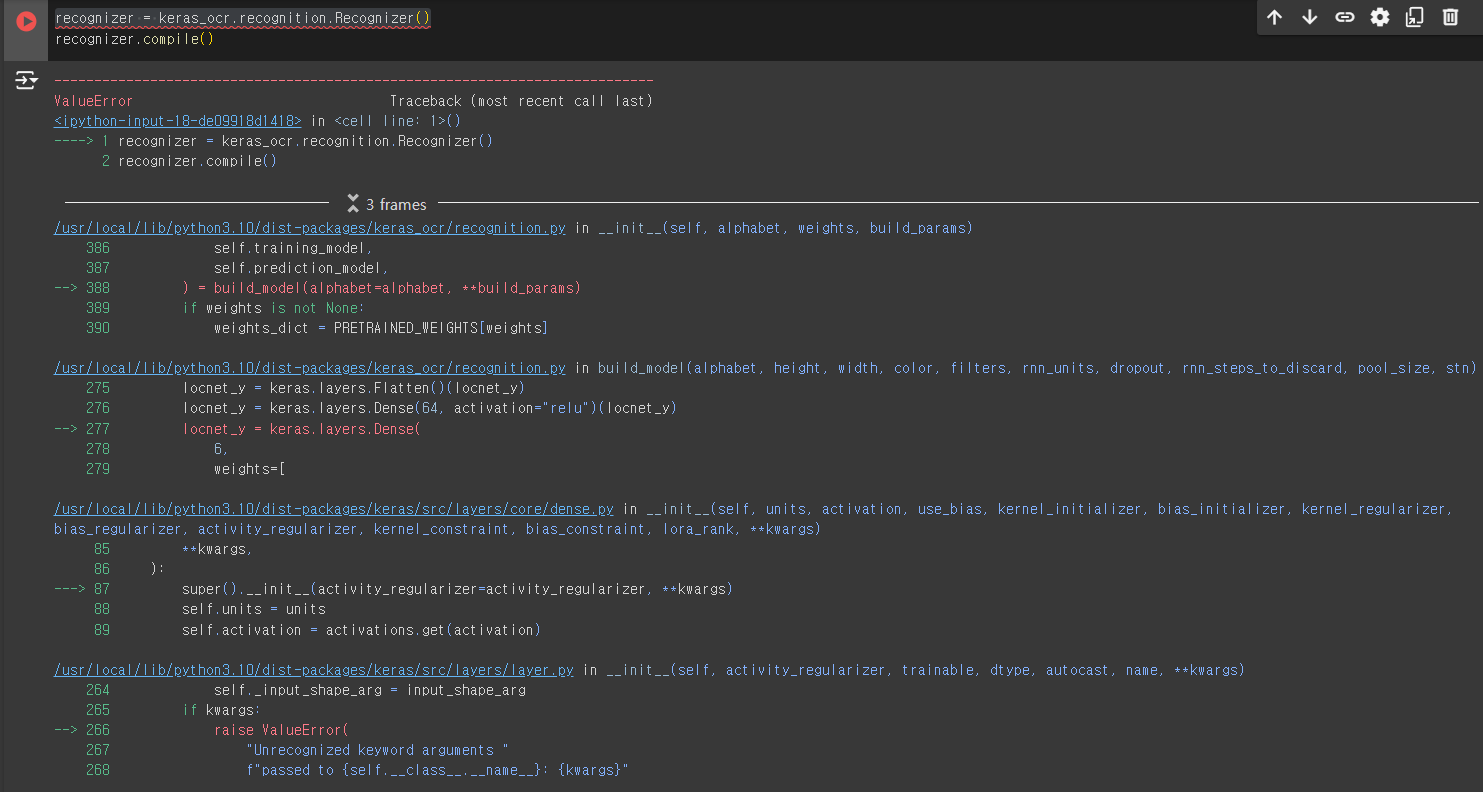The width and height of the screenshot is (1483, 792).
Task: Copy link to cell icon
Action: [x=1345, y=17]
